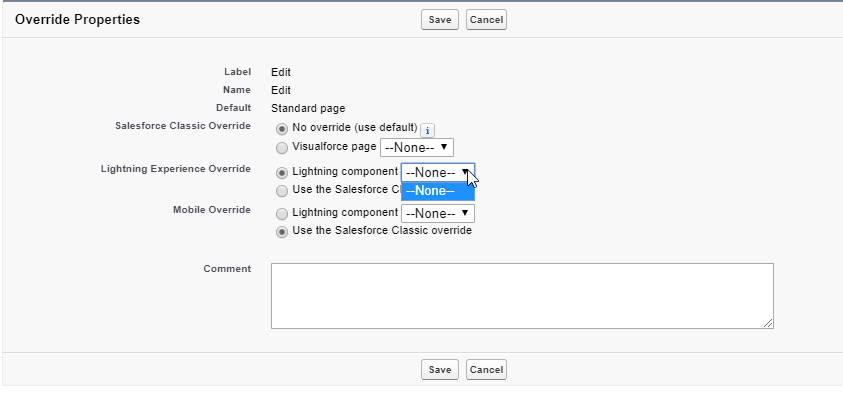Click the bottom Save button

[440, 370]
